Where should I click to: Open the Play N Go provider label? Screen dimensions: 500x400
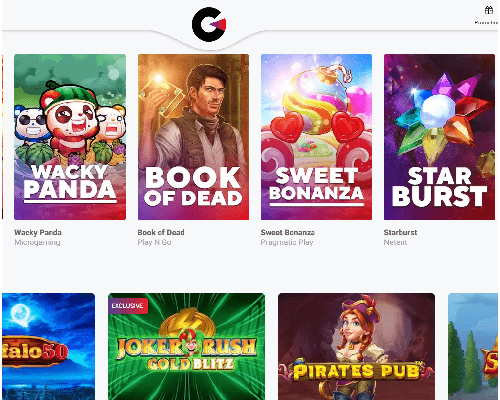pos(154,242)
